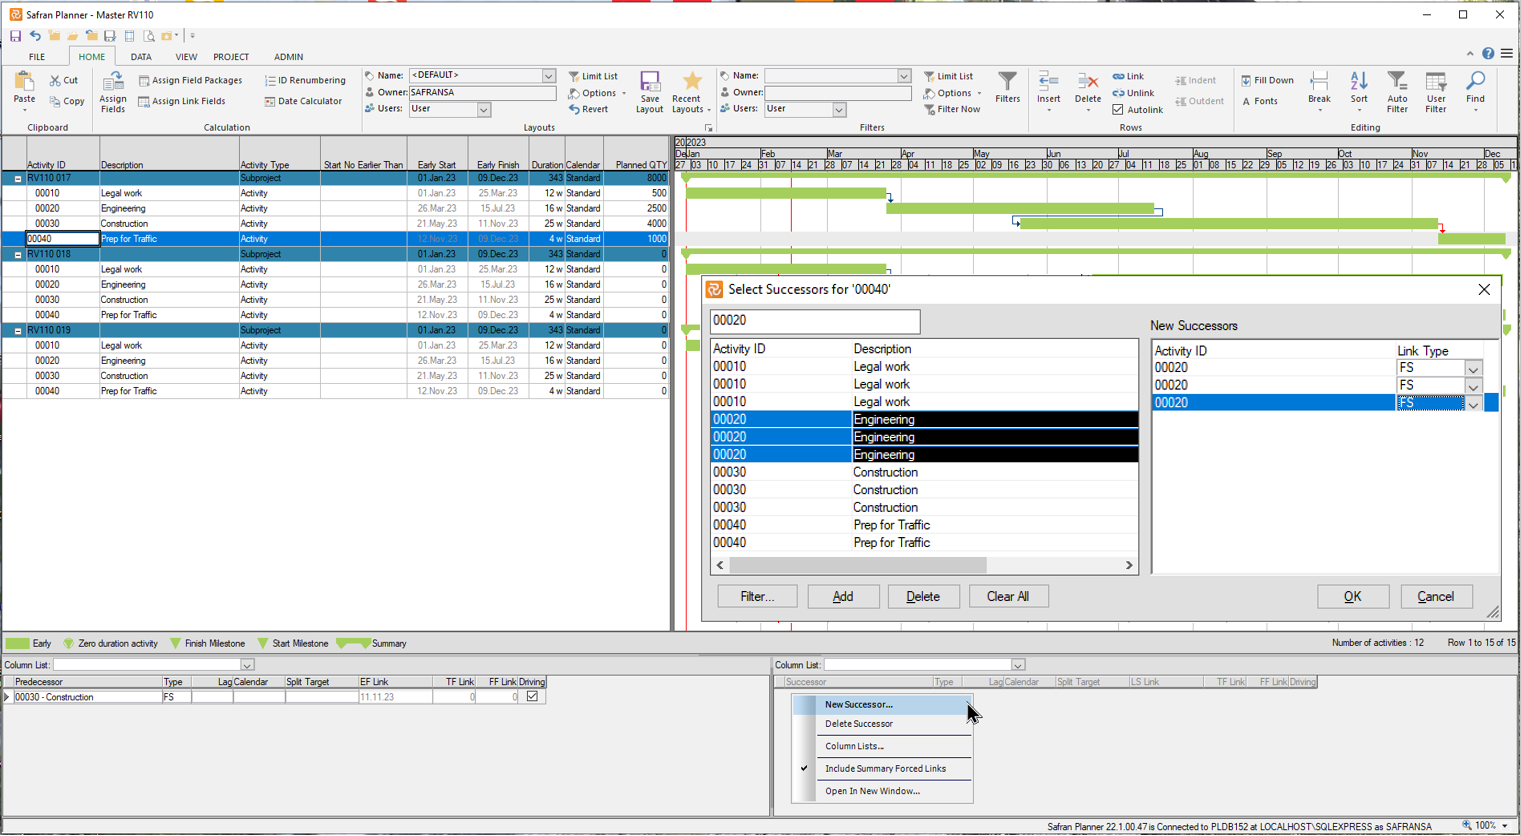The width and height of the screenshot is (1521, 836).
Task: Click the 100% zoom control in status bar
Action: (x=1485, y=826)
